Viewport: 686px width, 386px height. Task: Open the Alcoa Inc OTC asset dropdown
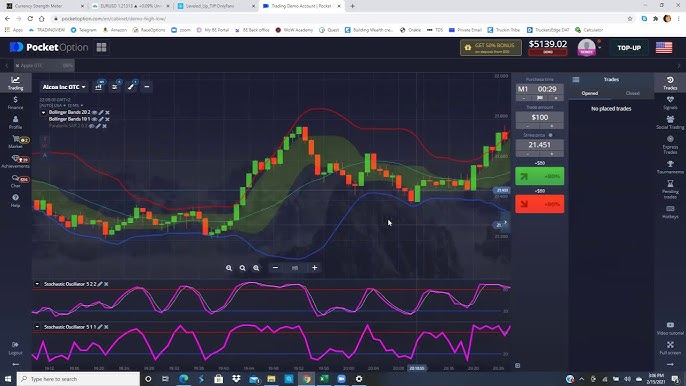64,87
